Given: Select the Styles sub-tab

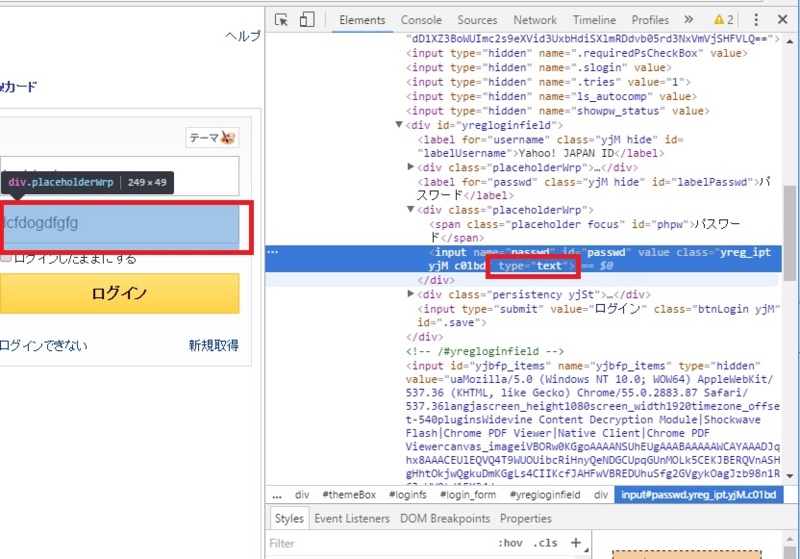Looking at the screenshot, I should click(289, 518).
